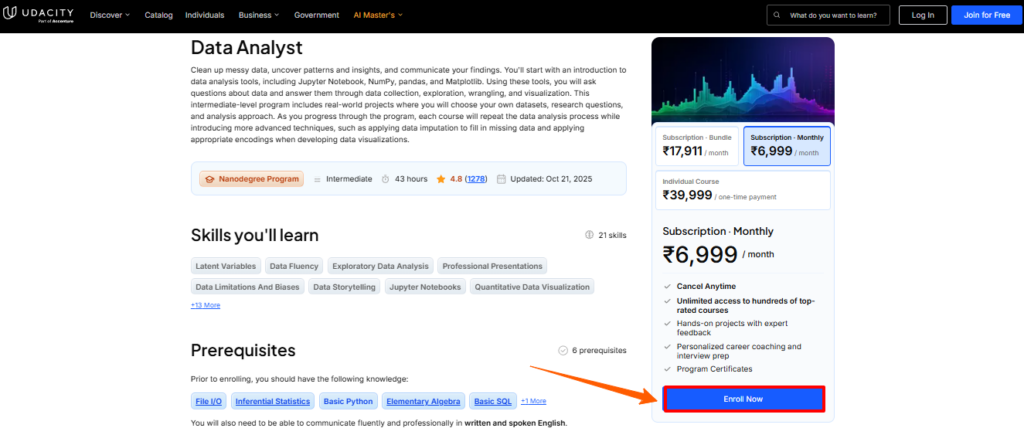Viewport: 1024px width, 445px height.
Task: Expand the Discover dropdown menu
Action: click(x=110, y=15)
